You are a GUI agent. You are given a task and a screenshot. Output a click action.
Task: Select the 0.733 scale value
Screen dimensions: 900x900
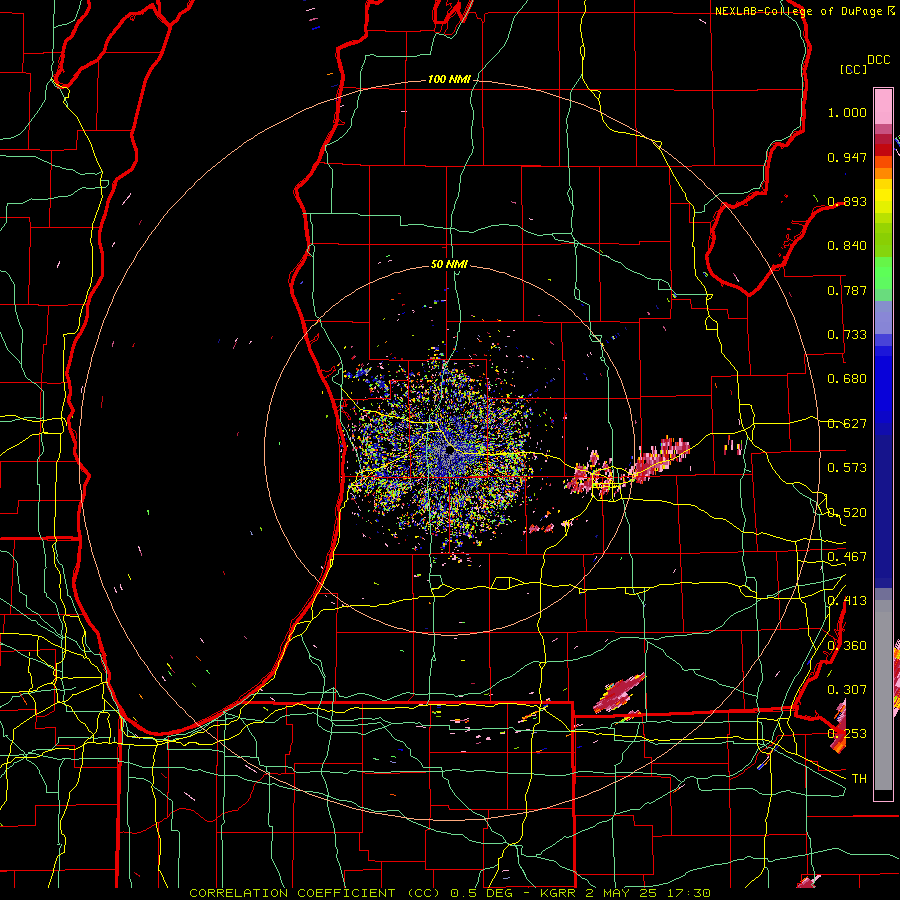point(847,335)
